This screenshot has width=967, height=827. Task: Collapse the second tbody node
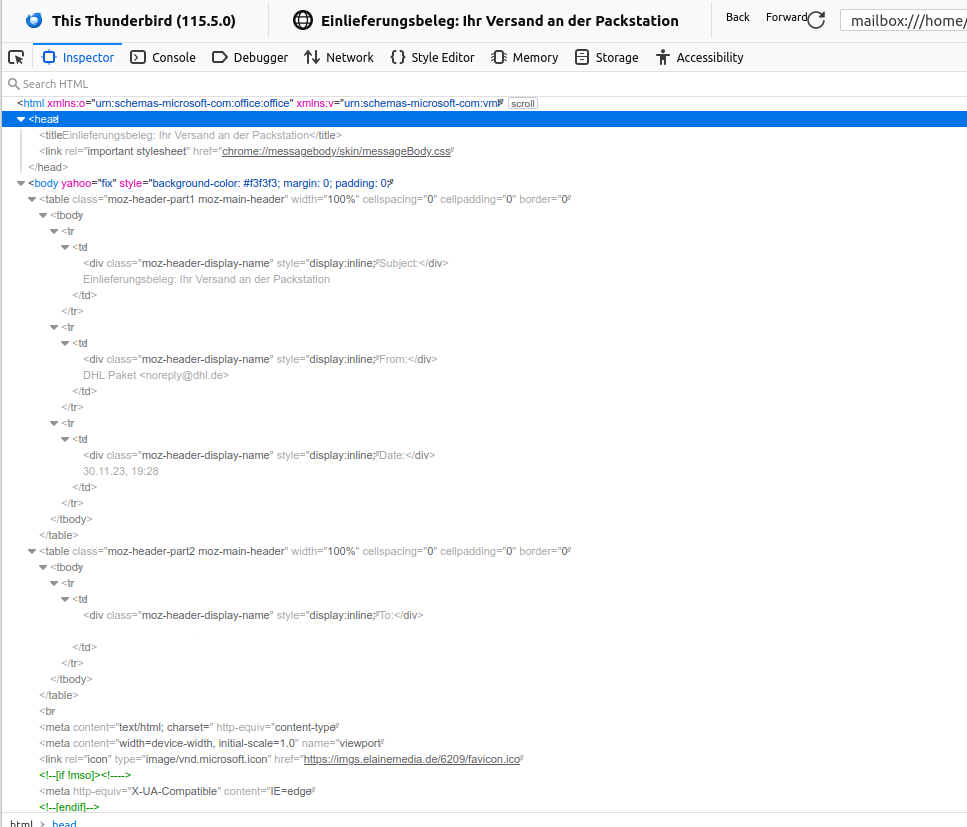point(43,567)
